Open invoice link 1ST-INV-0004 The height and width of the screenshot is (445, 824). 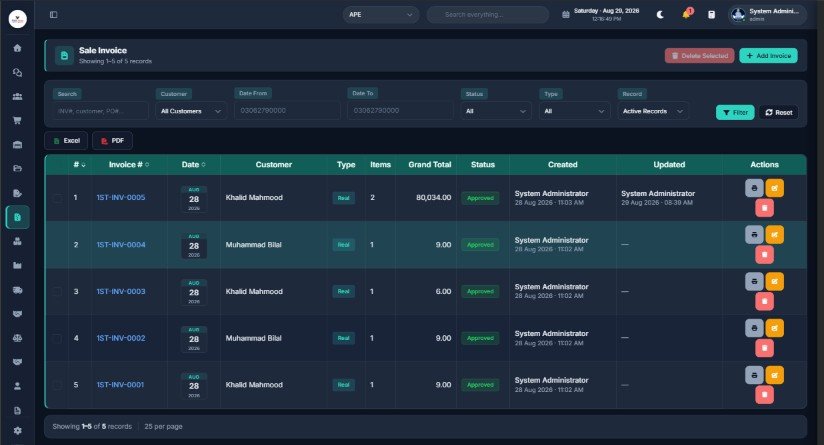121,245
